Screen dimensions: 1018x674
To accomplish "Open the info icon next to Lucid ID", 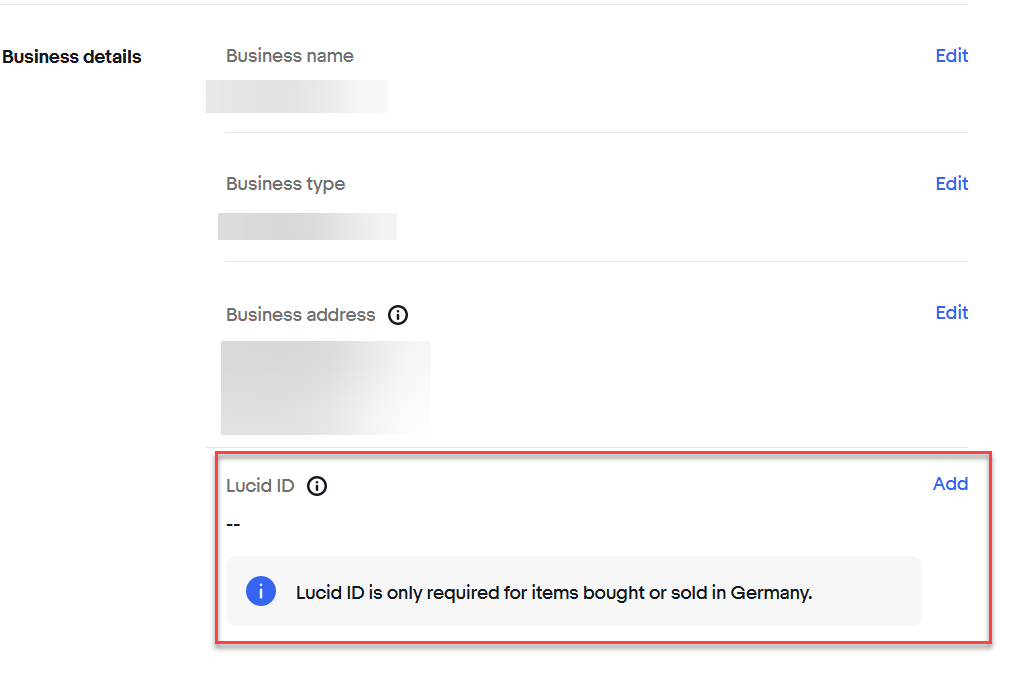I will [x=317, y=486].
